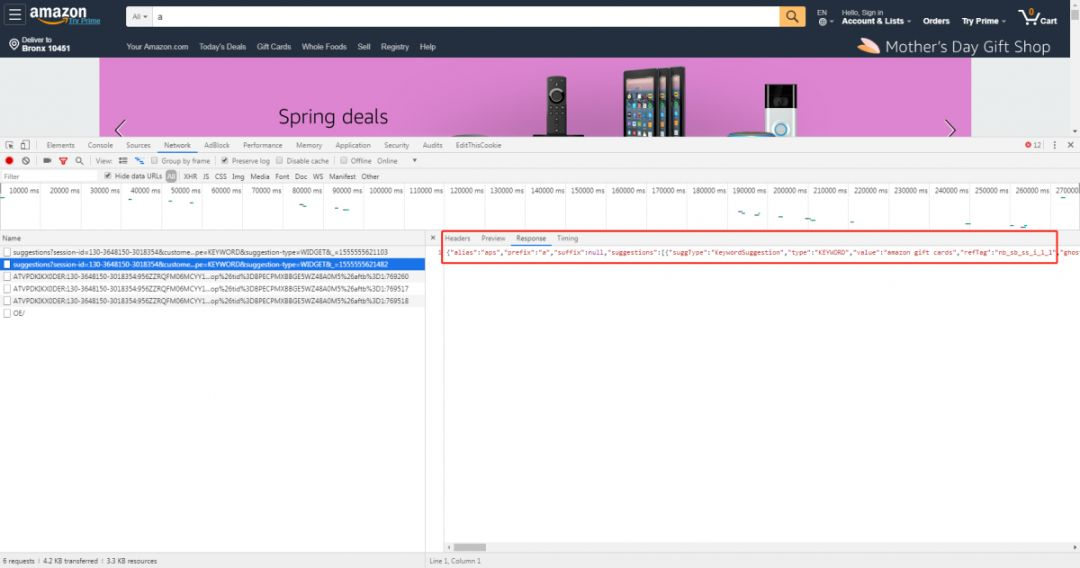Screen dimensions: 1080x568
Task: Toggle the network filter funnel icon
Action: pos(63,160)
